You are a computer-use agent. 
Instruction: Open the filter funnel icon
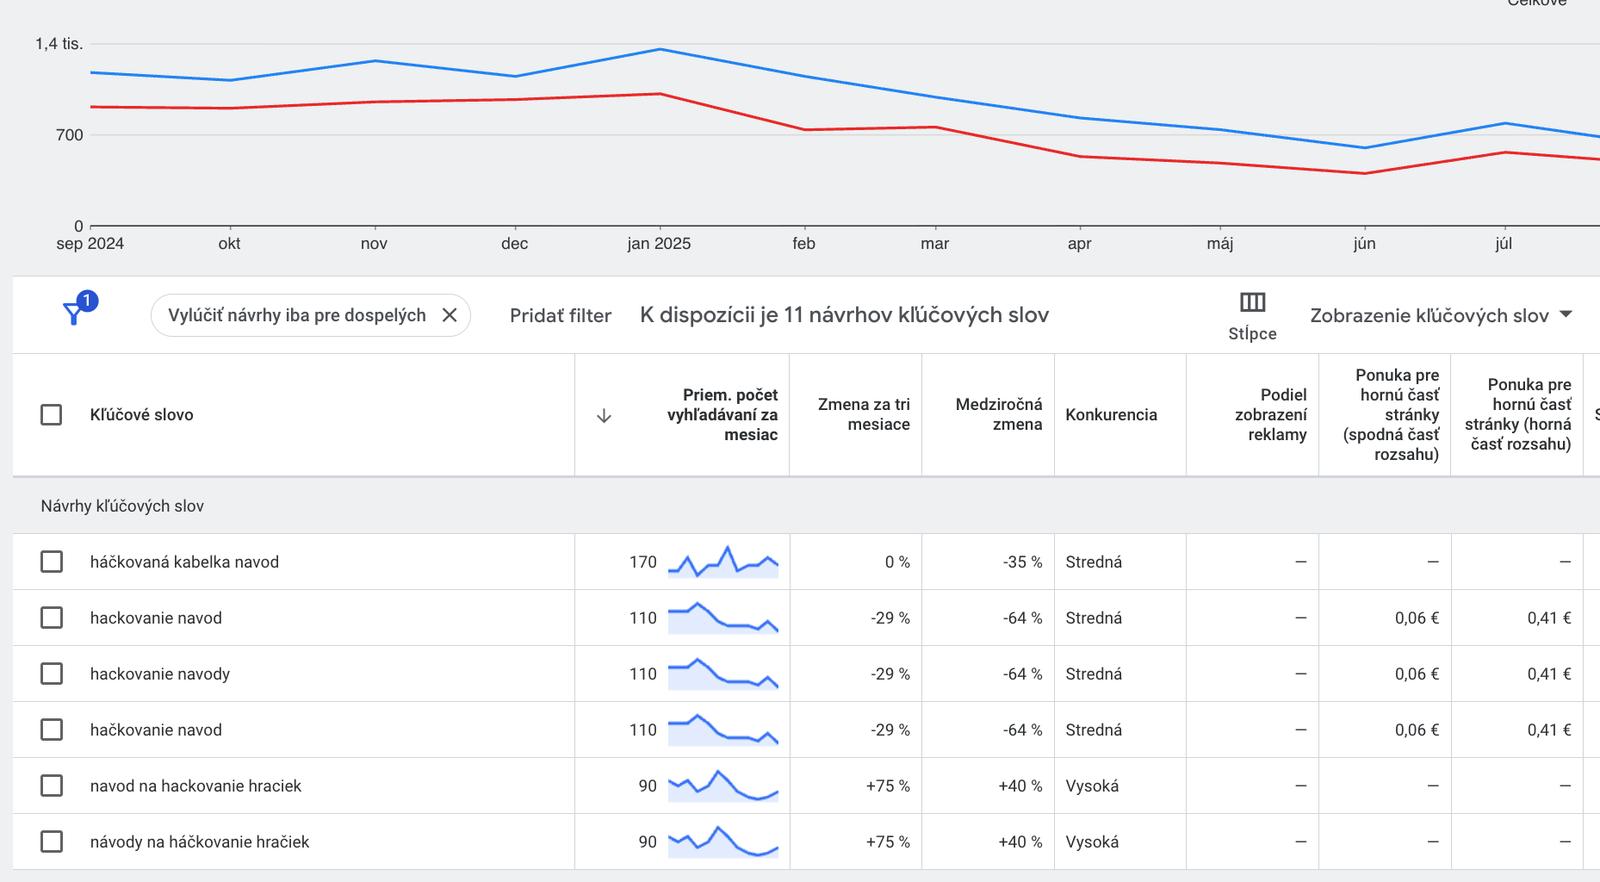coord(74,314)
